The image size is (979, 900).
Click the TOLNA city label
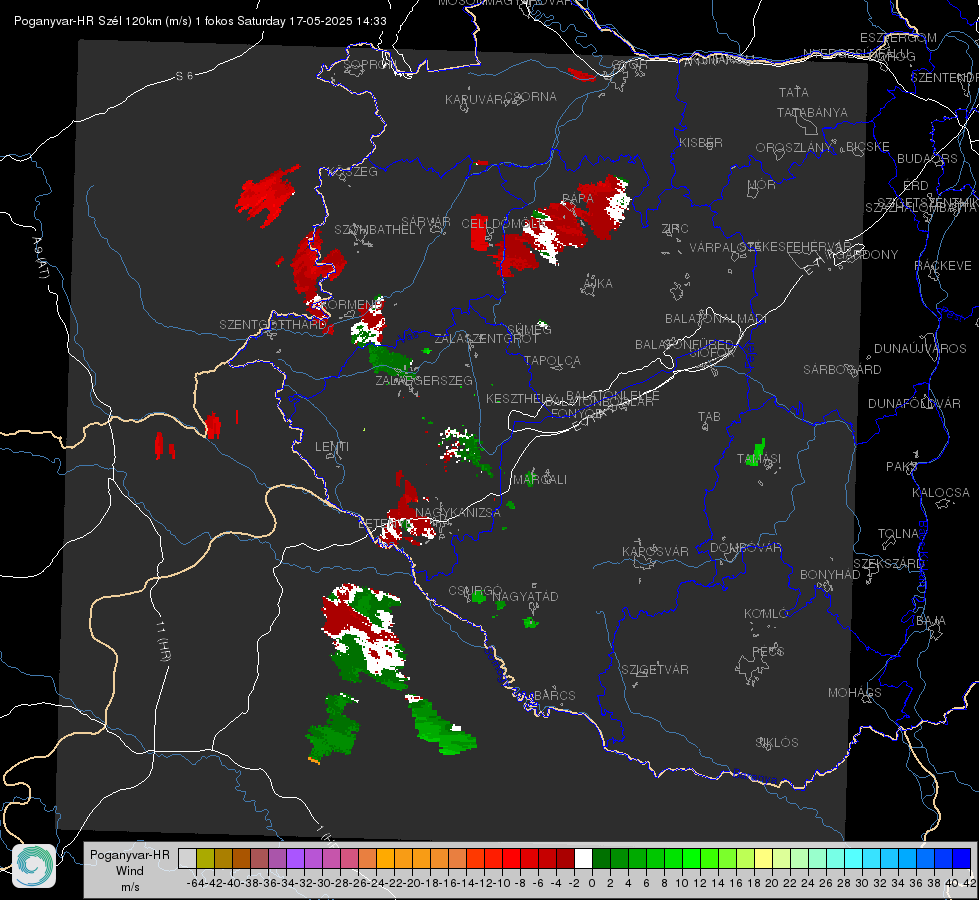coord(898,534)
